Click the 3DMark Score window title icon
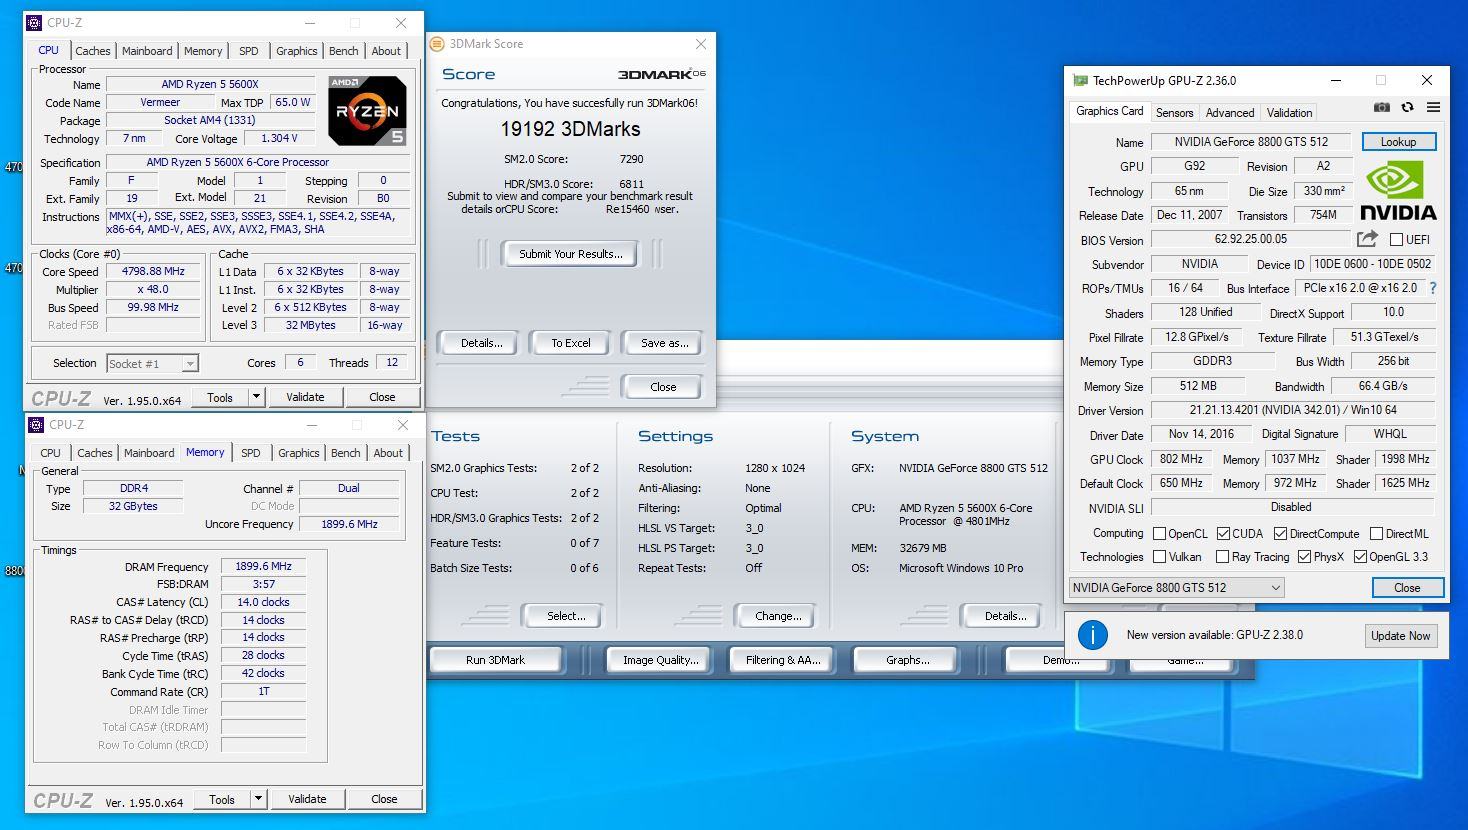The width and height of the screenshot is (1468, 830). (x=437, y=44)
